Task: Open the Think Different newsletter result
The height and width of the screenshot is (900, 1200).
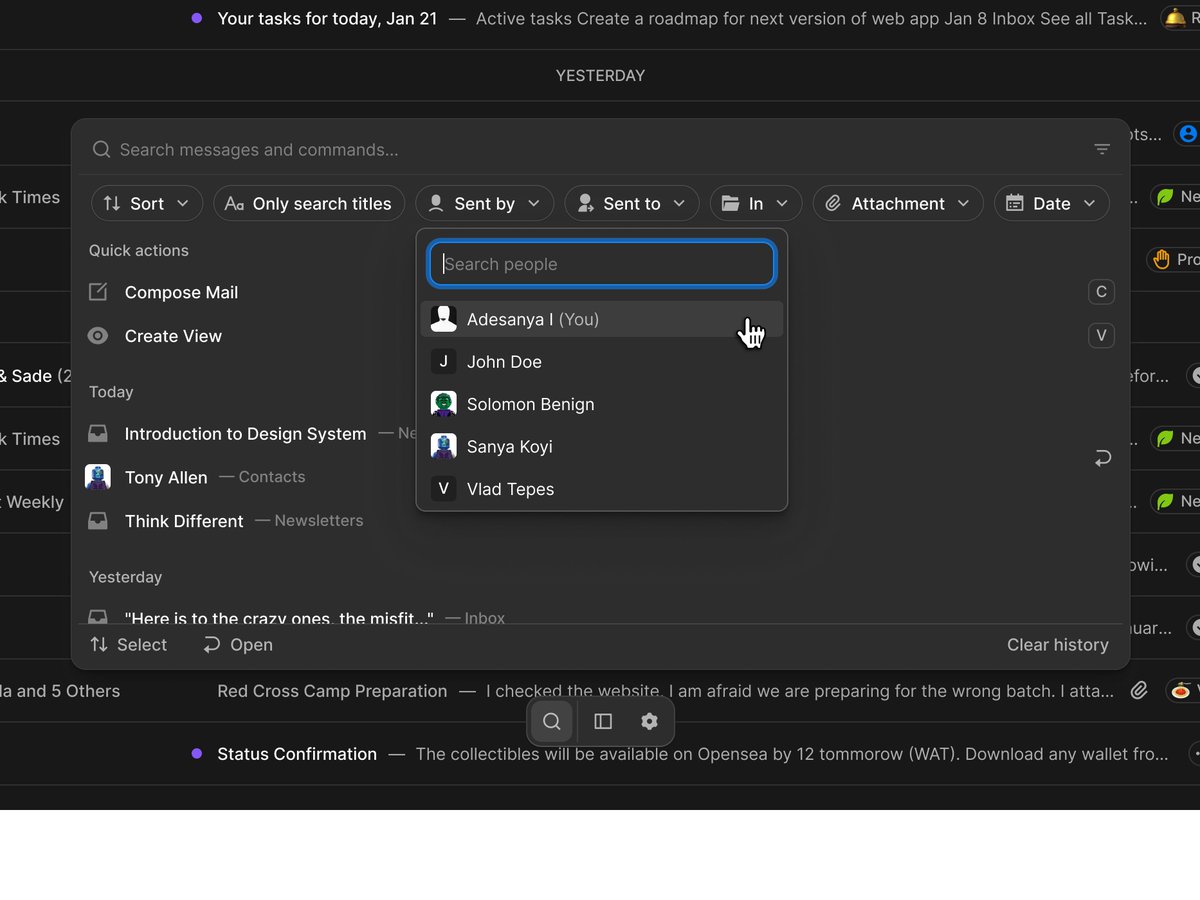Action: (x=184, y=521)
